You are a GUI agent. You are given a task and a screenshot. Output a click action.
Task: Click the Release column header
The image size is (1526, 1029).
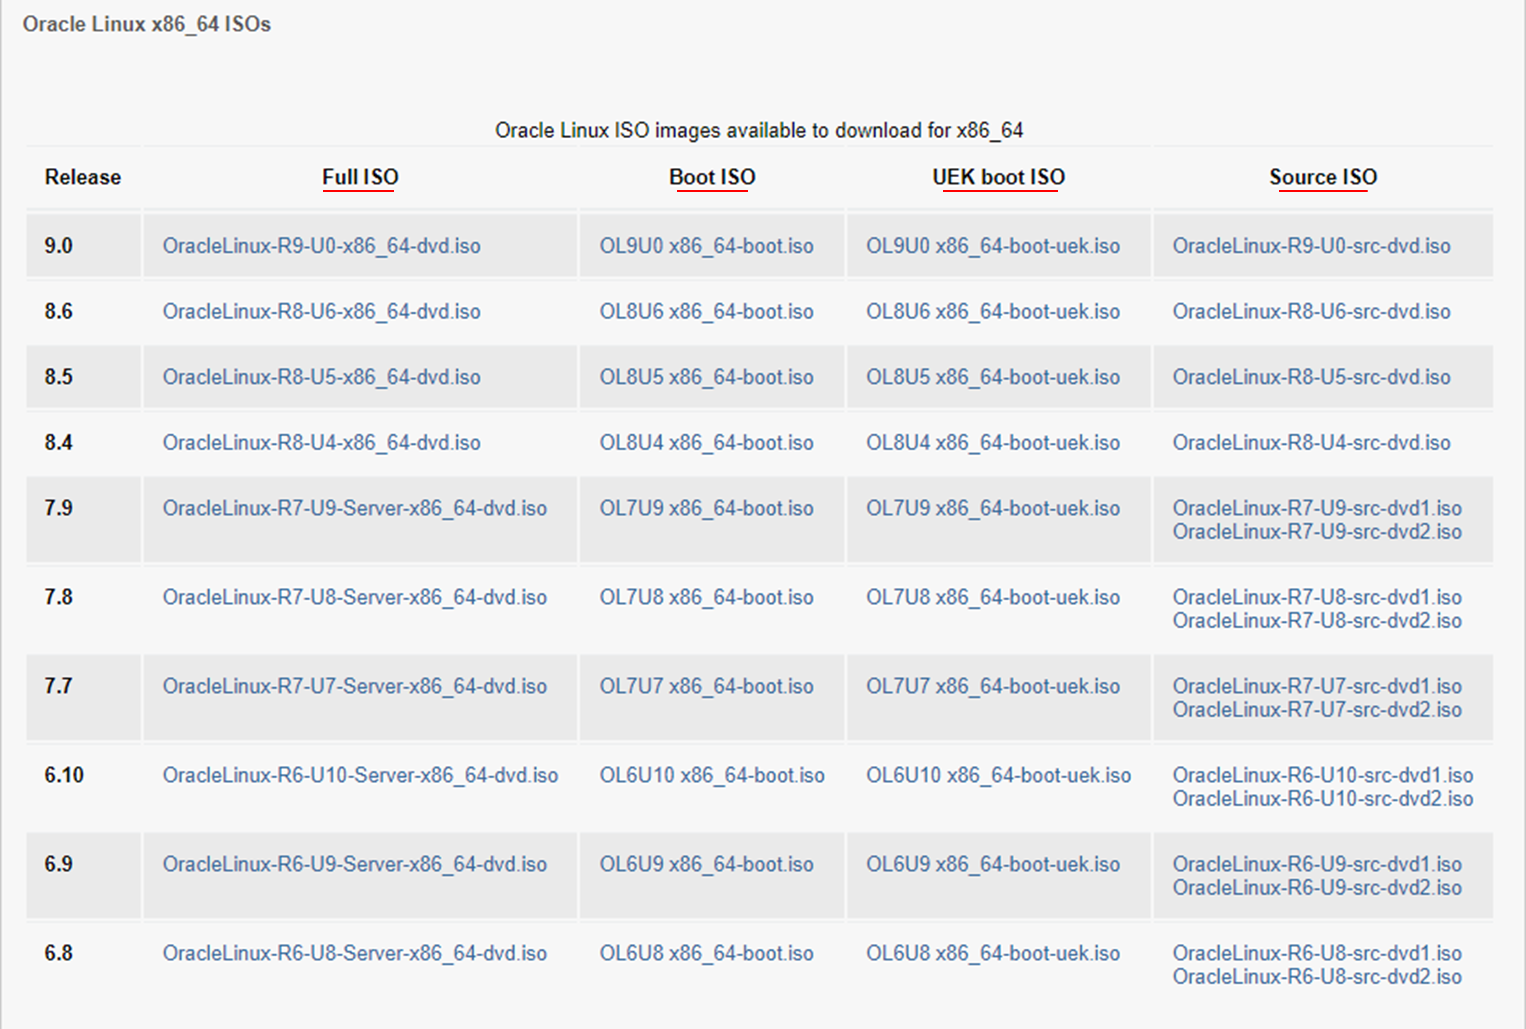pos(83,177)
